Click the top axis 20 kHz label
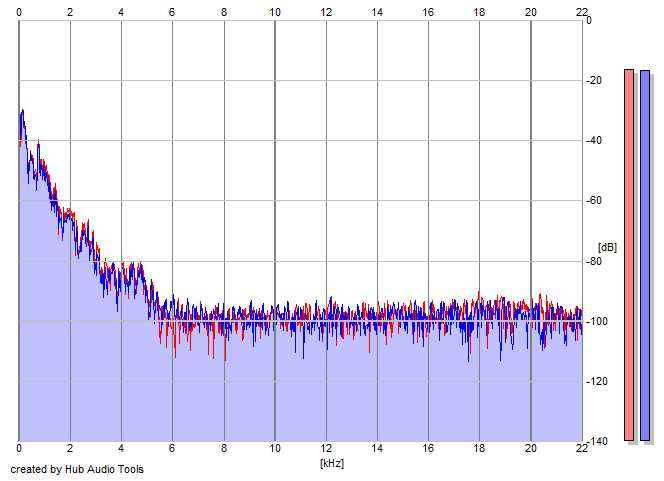Screen dimensions: 664x481 coord(531,13)
